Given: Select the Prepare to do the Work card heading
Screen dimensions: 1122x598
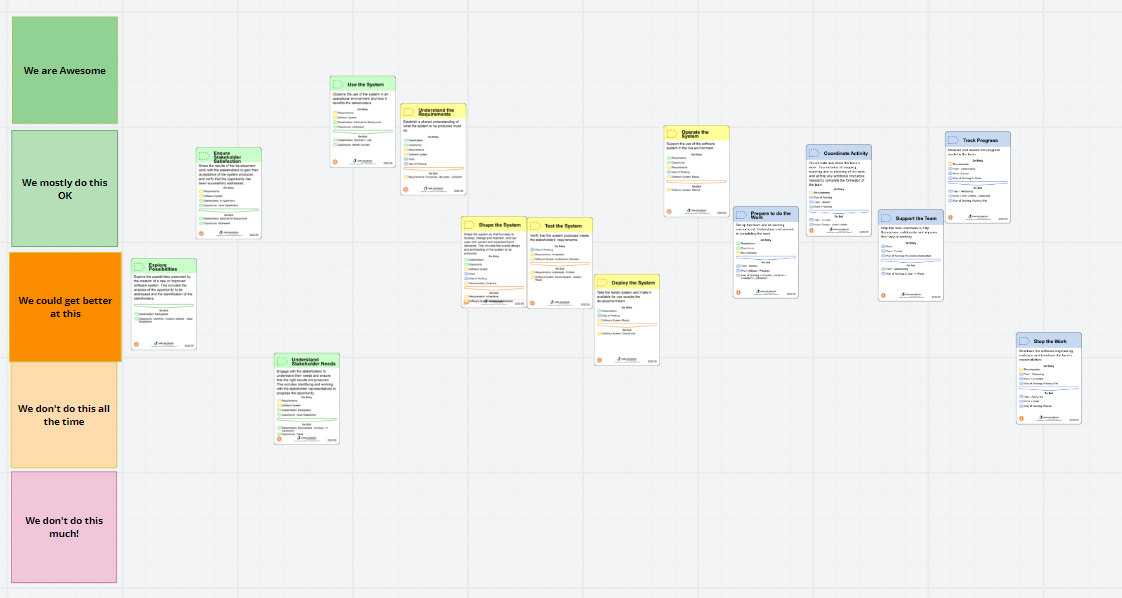Looking at the screenshot, I should pyautogui.click(x=771, y=216).
